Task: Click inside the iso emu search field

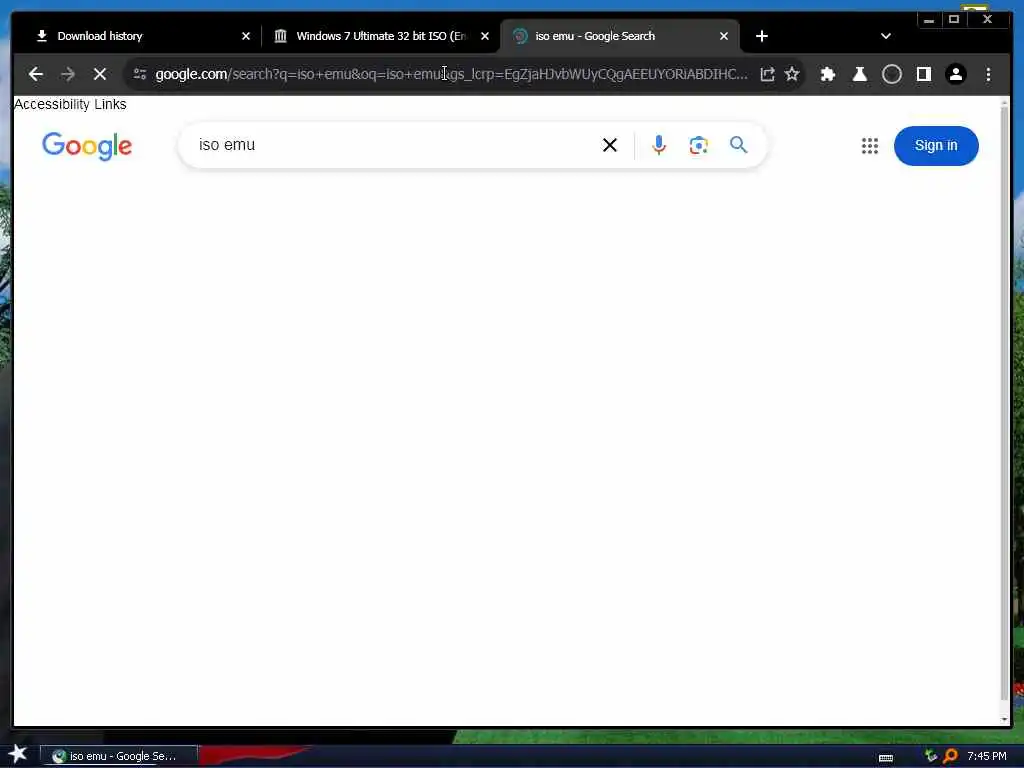Action: [392, 145]
